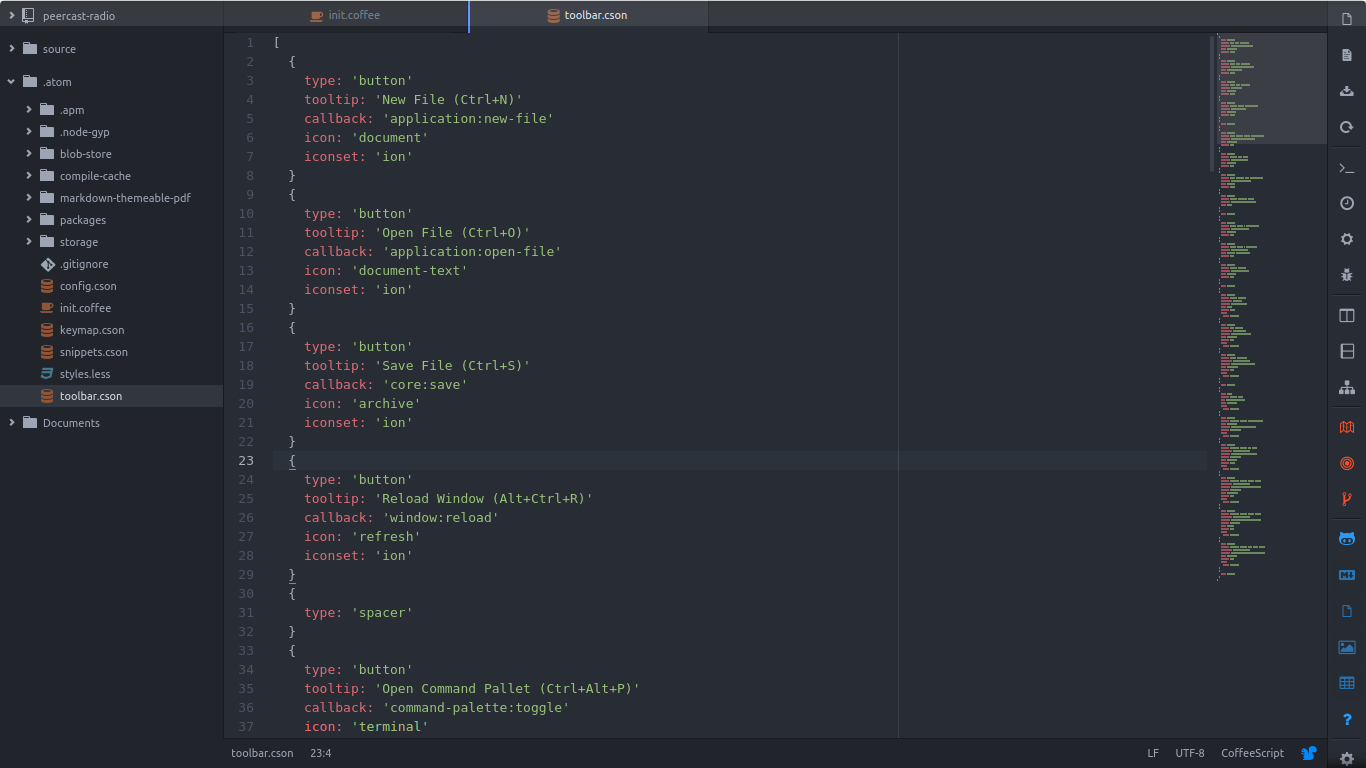Expand the .apm folder chevron

pos(29,110)
